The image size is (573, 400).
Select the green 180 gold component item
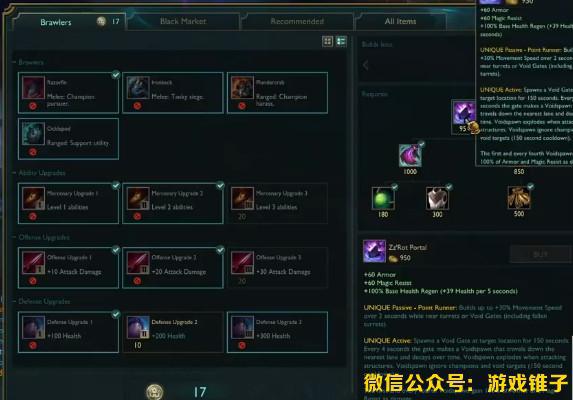[383, 198]
